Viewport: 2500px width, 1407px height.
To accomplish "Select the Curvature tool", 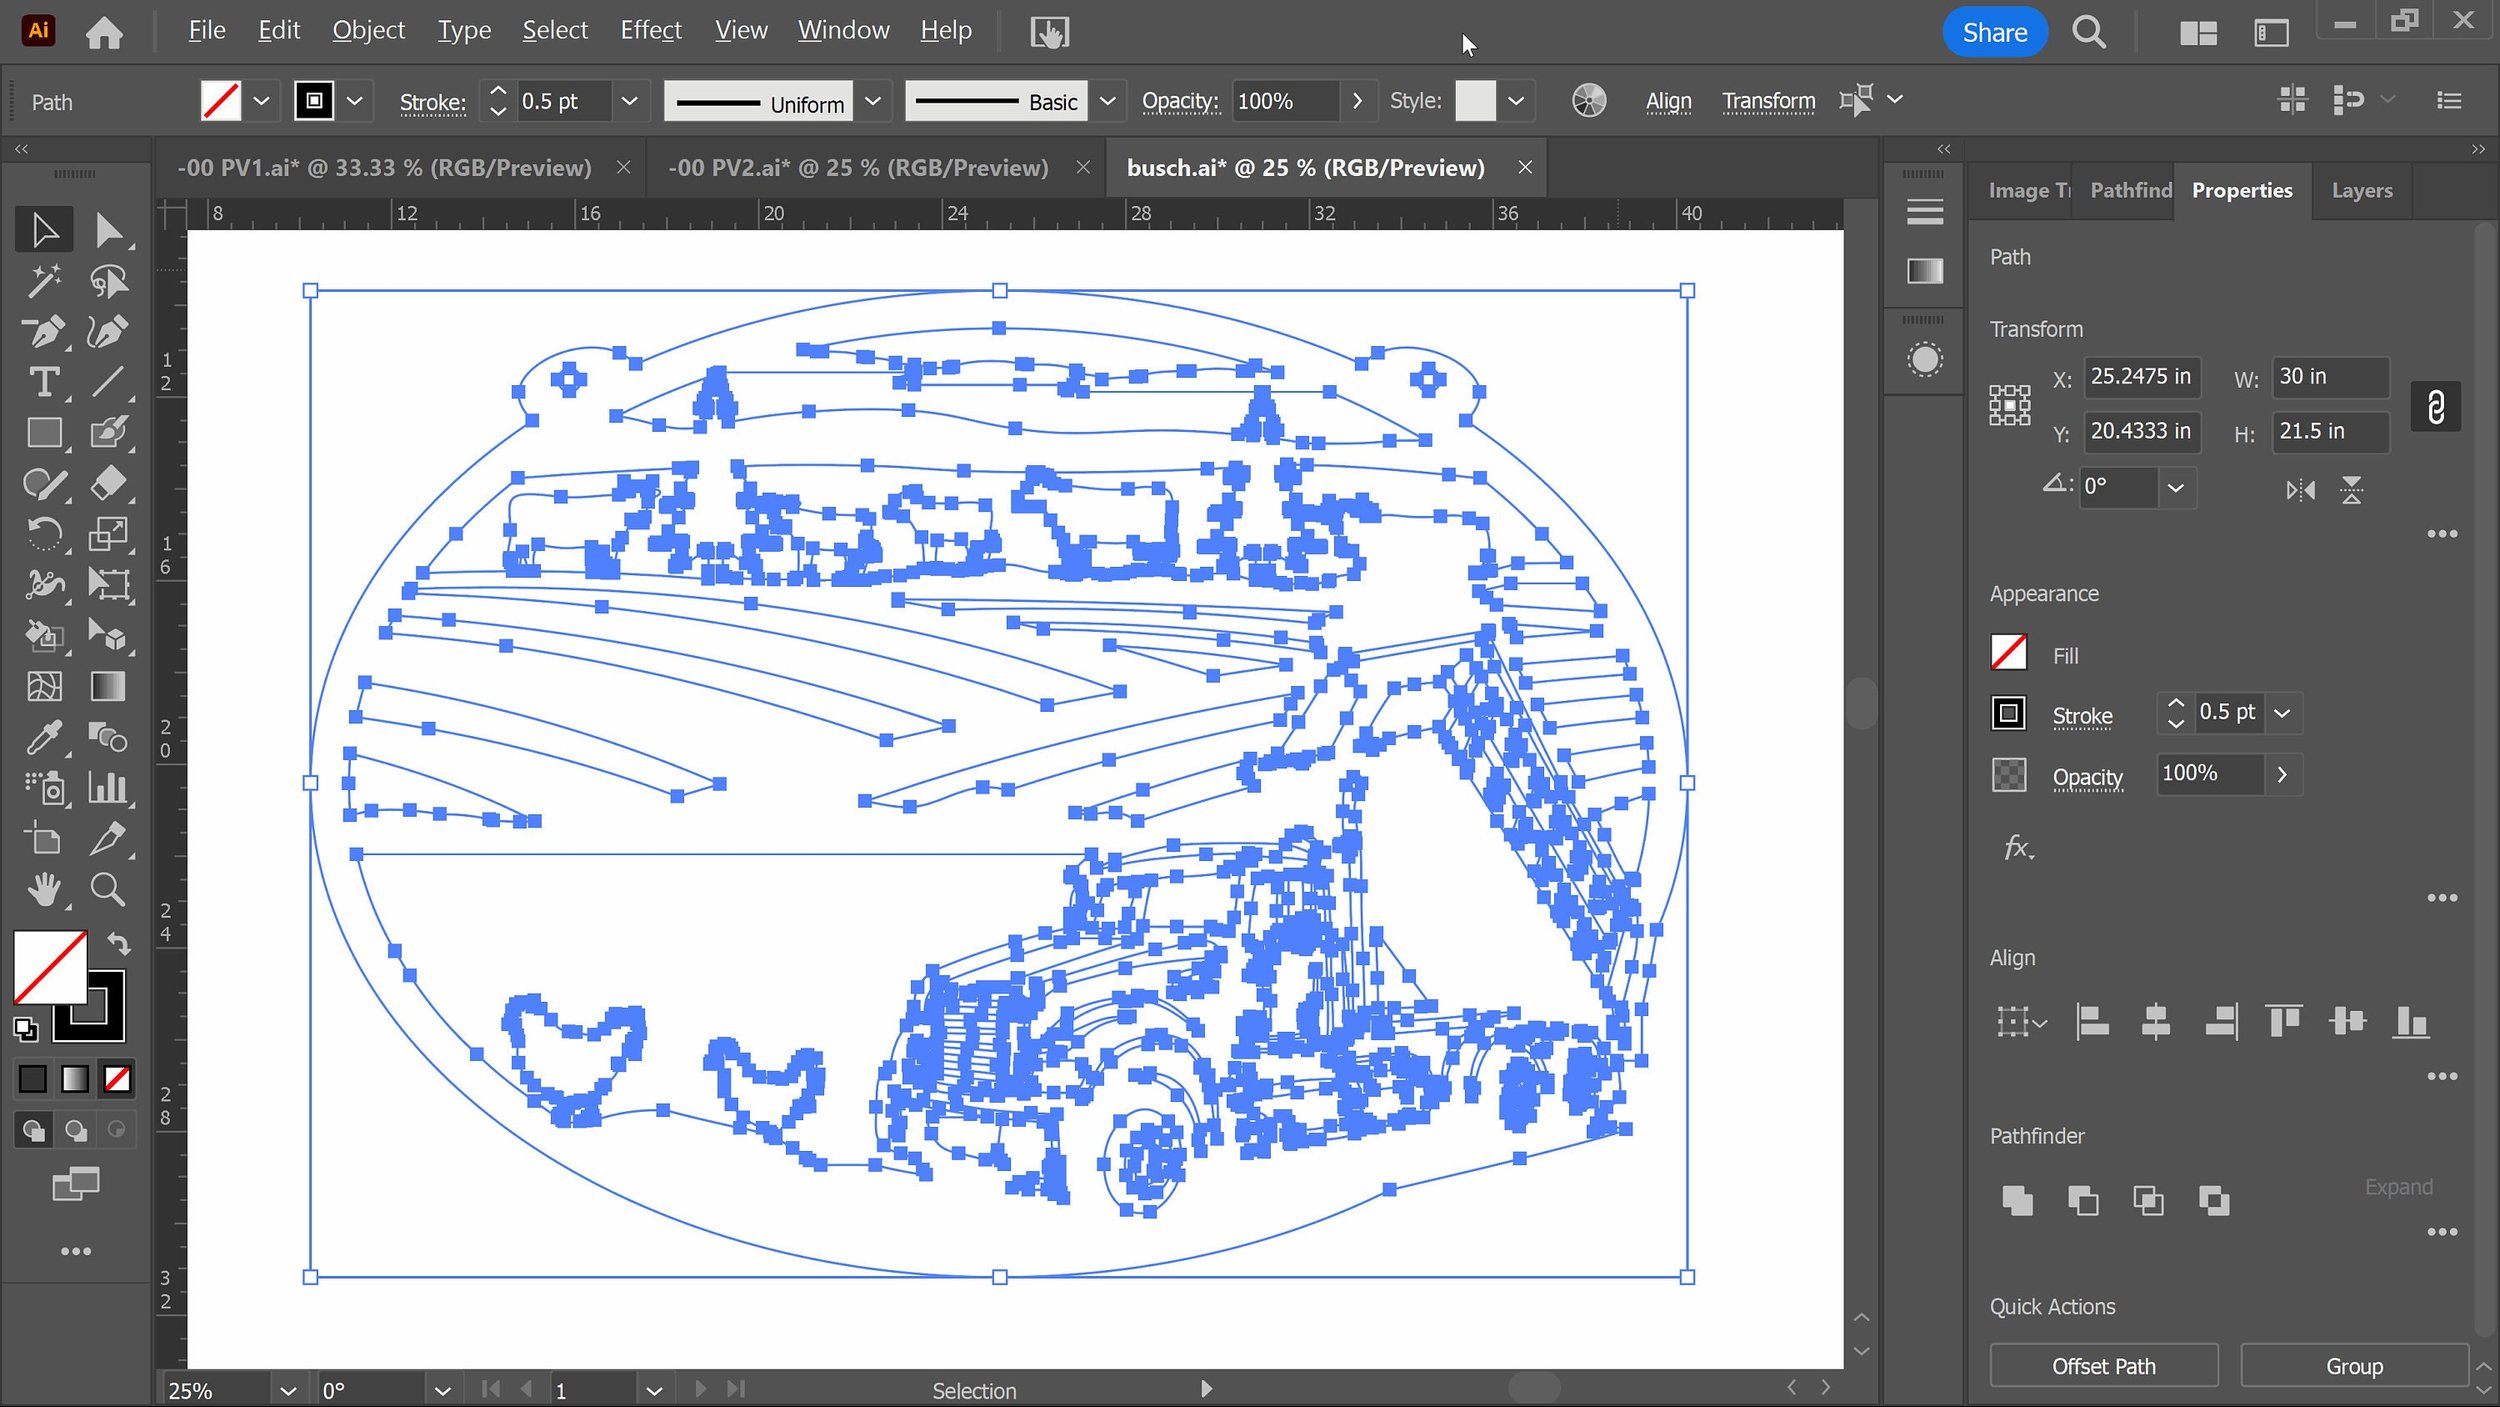I will [108, 331].
